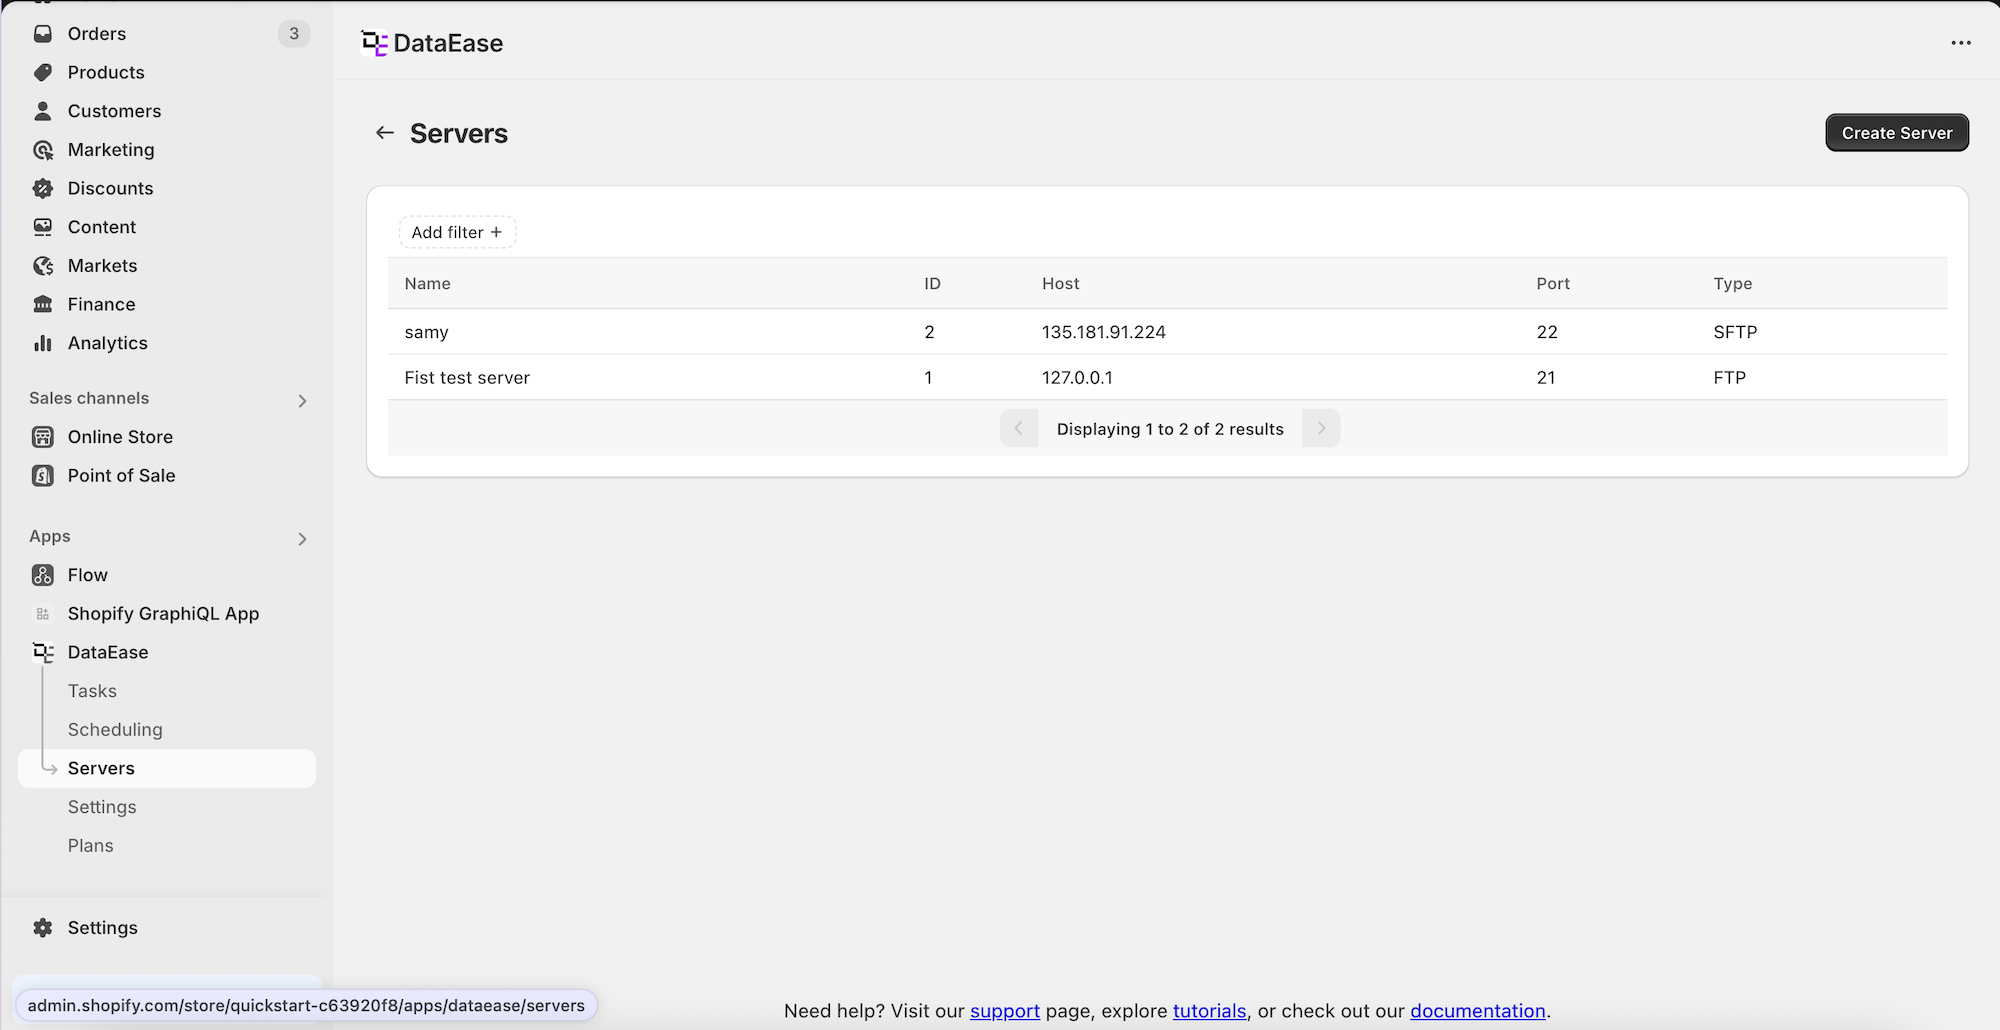
Task: Click the Products tag icon
Action: (x=43, y=72)
